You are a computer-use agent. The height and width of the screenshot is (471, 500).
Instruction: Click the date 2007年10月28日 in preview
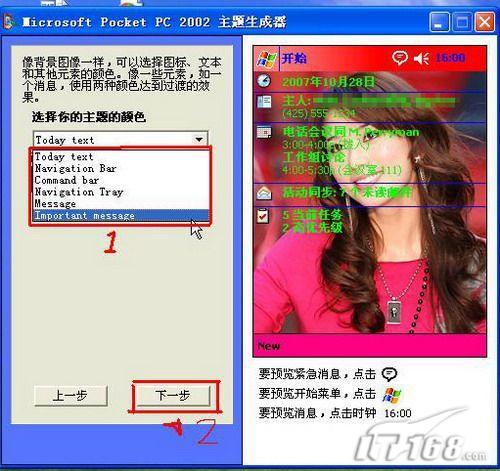329,82
